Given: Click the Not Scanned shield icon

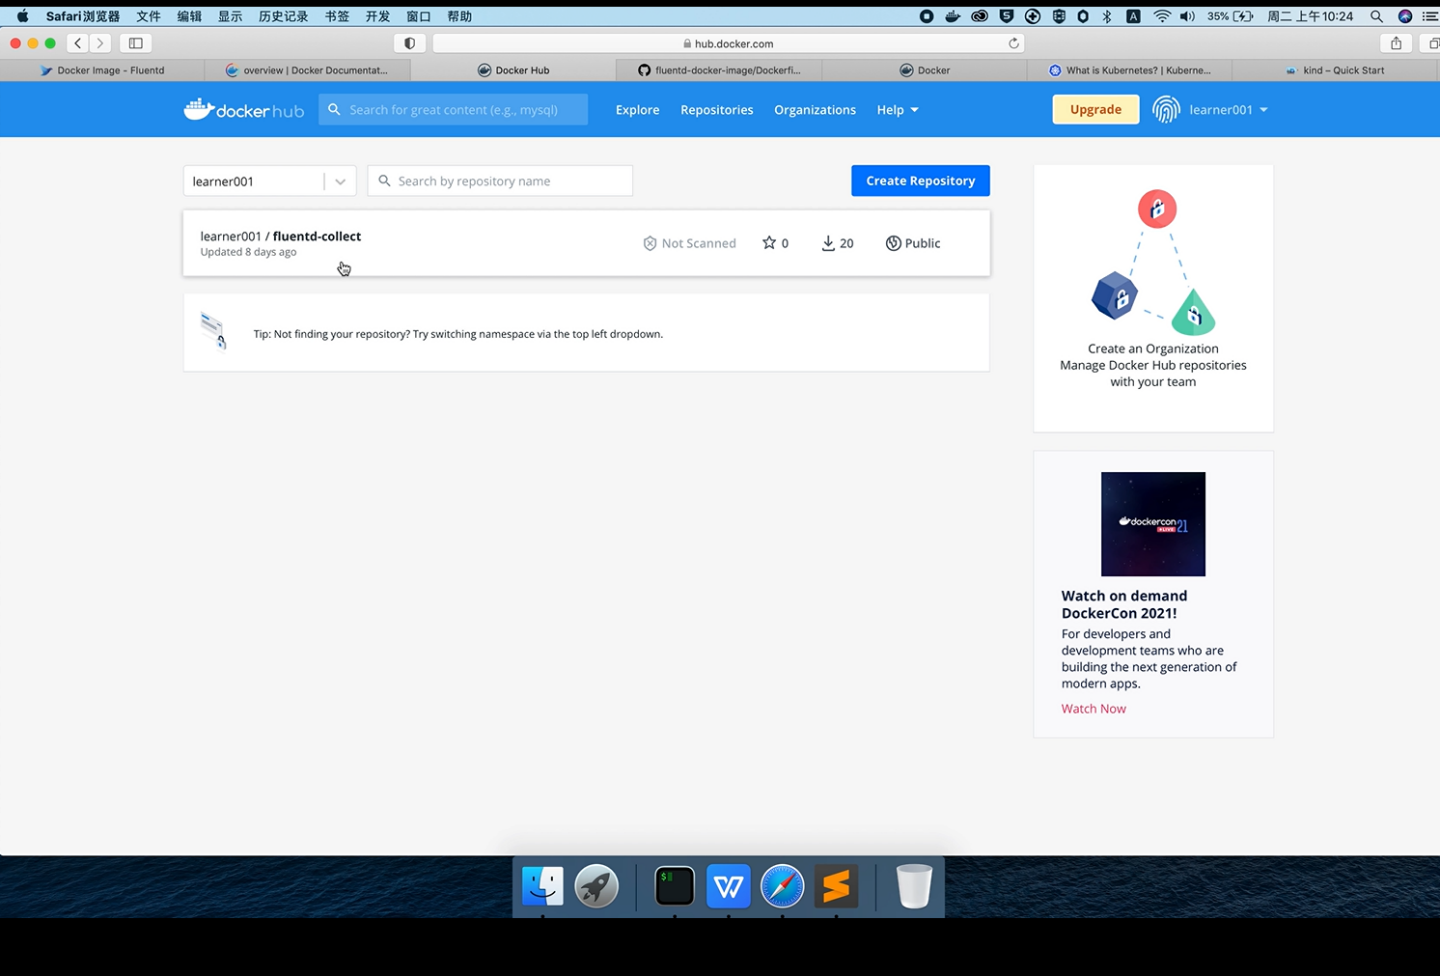Looking at the screenshot, I should coord(650,243).
